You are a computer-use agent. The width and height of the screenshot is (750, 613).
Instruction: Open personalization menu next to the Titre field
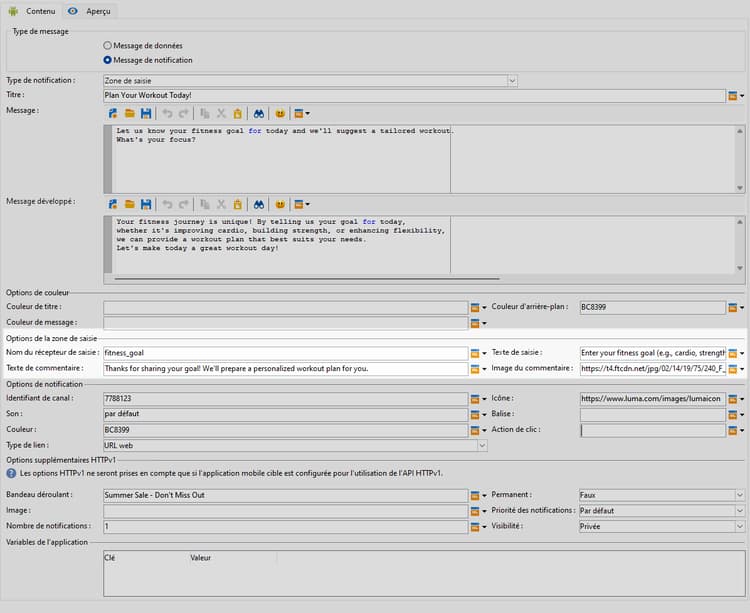[736, 96]
